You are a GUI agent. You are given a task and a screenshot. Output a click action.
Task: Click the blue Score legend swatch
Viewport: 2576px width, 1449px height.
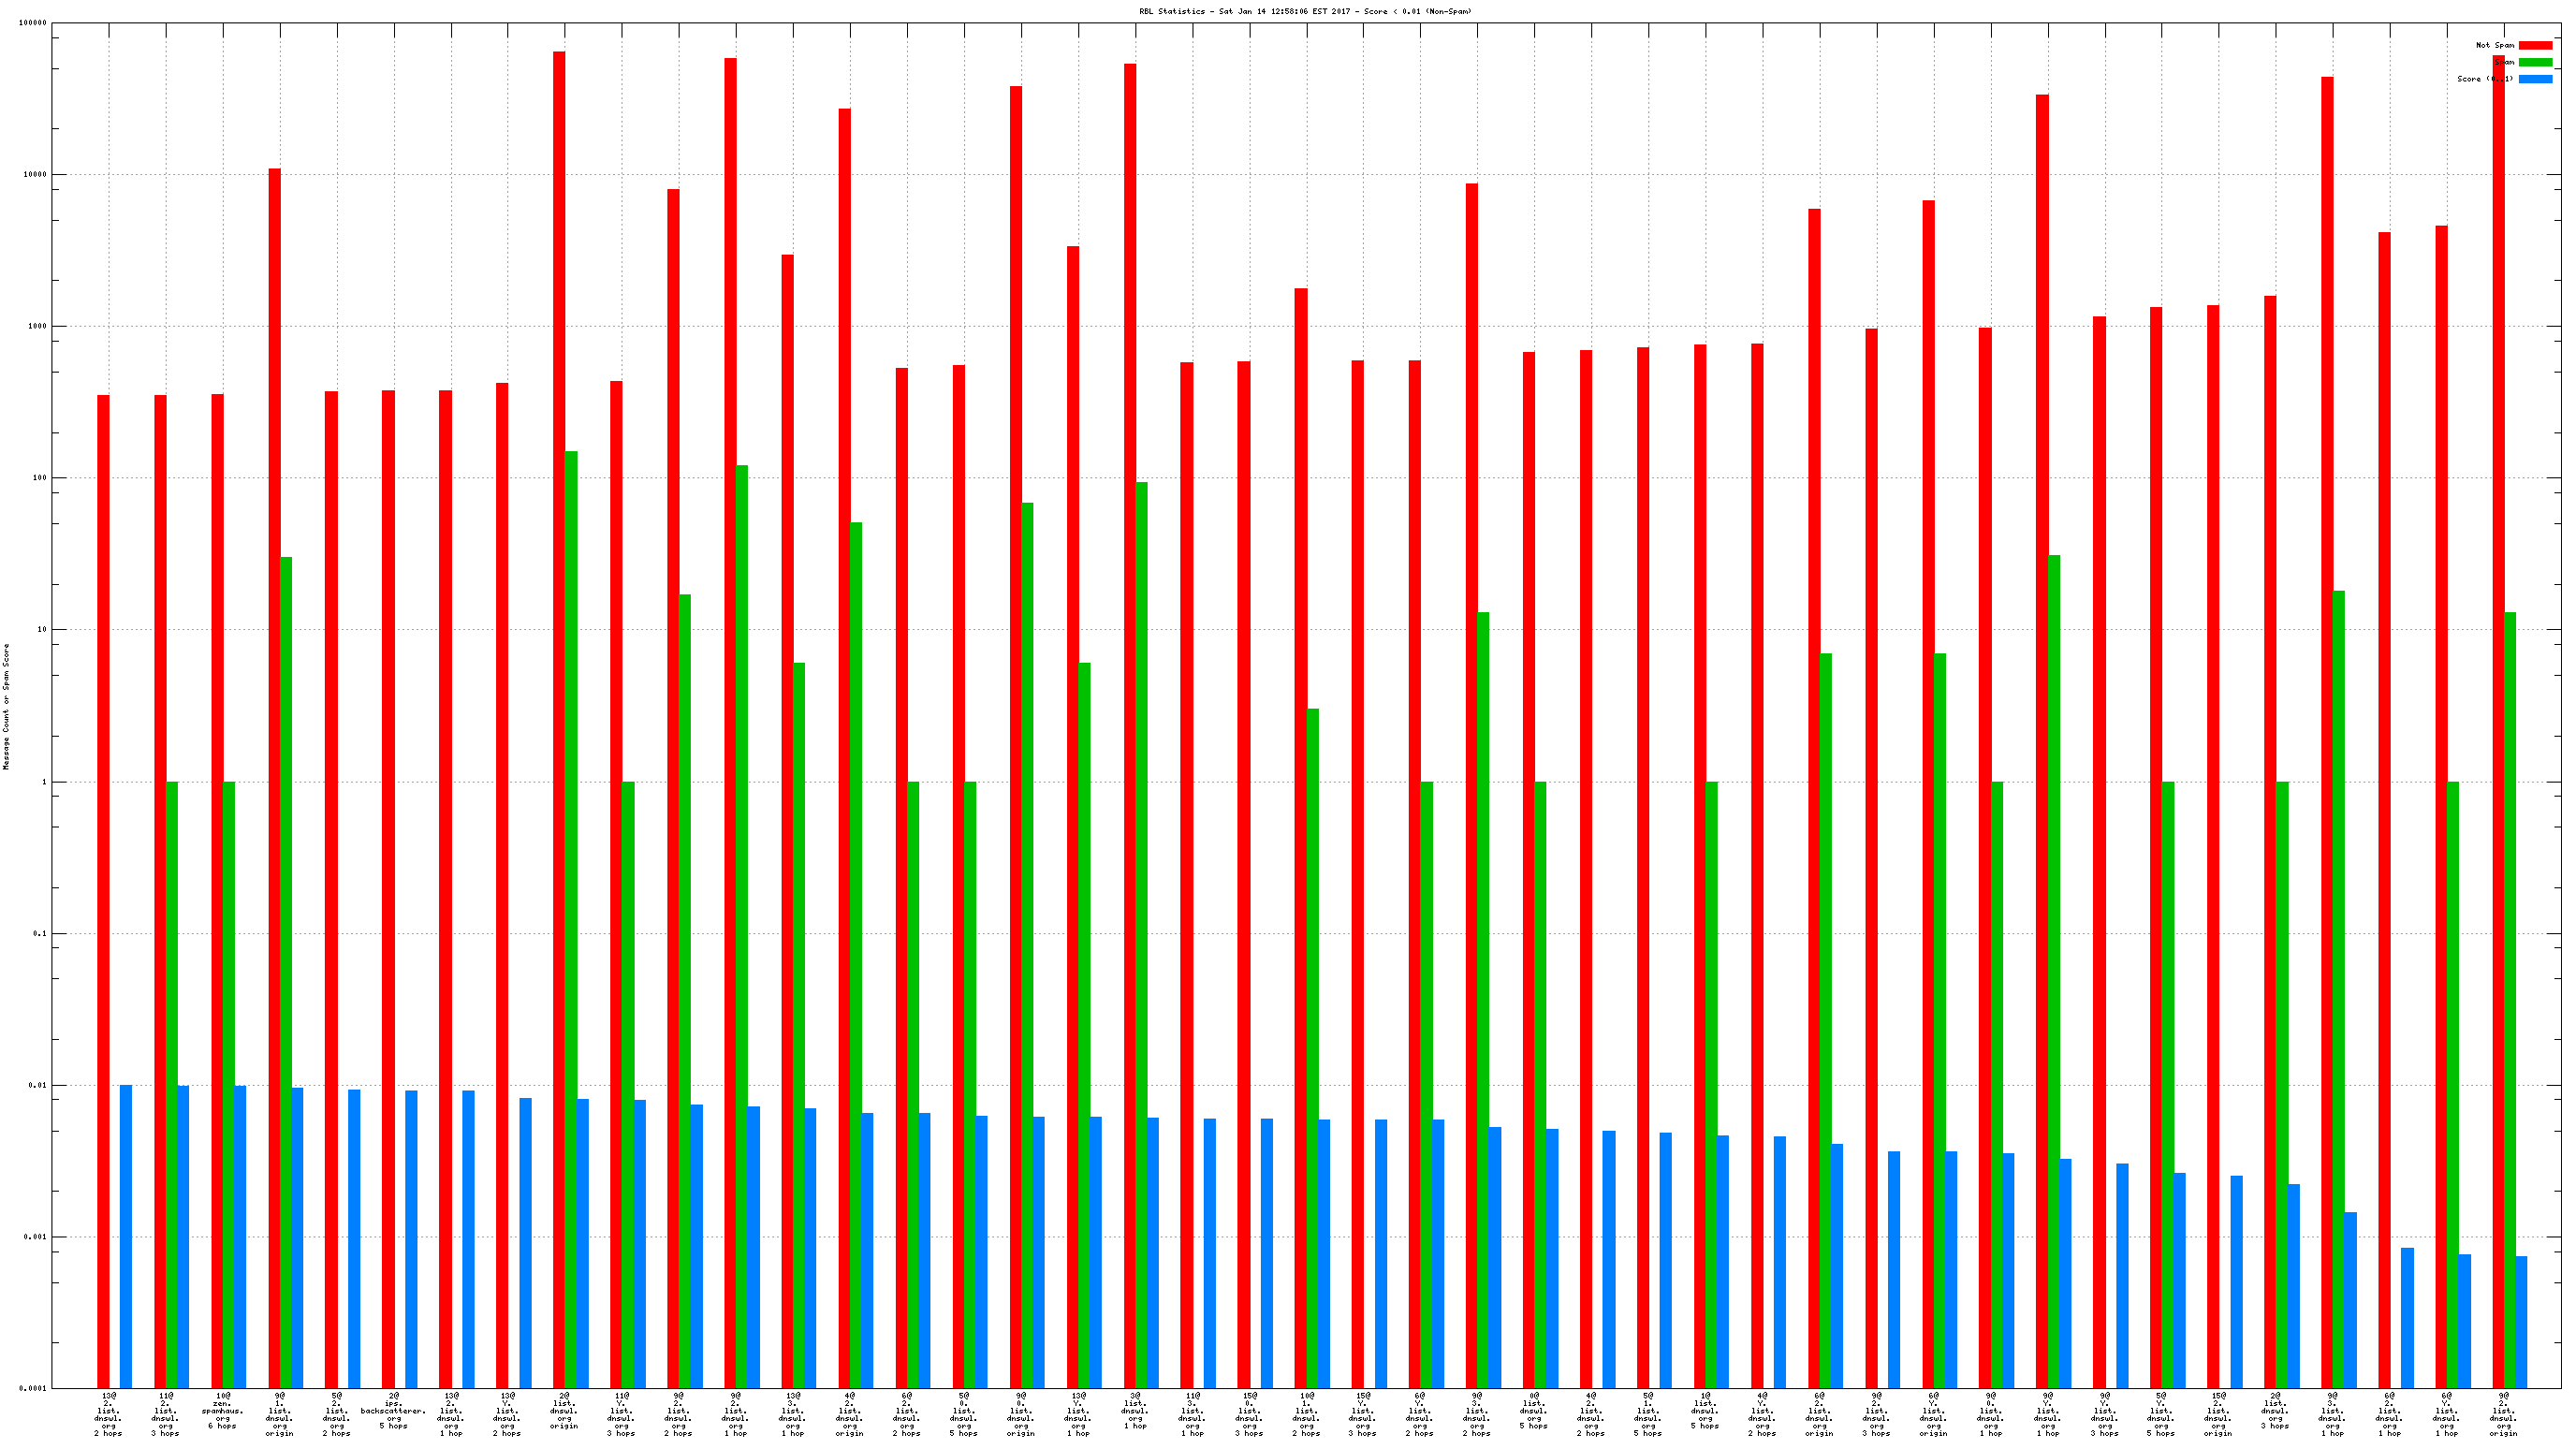2535,79
